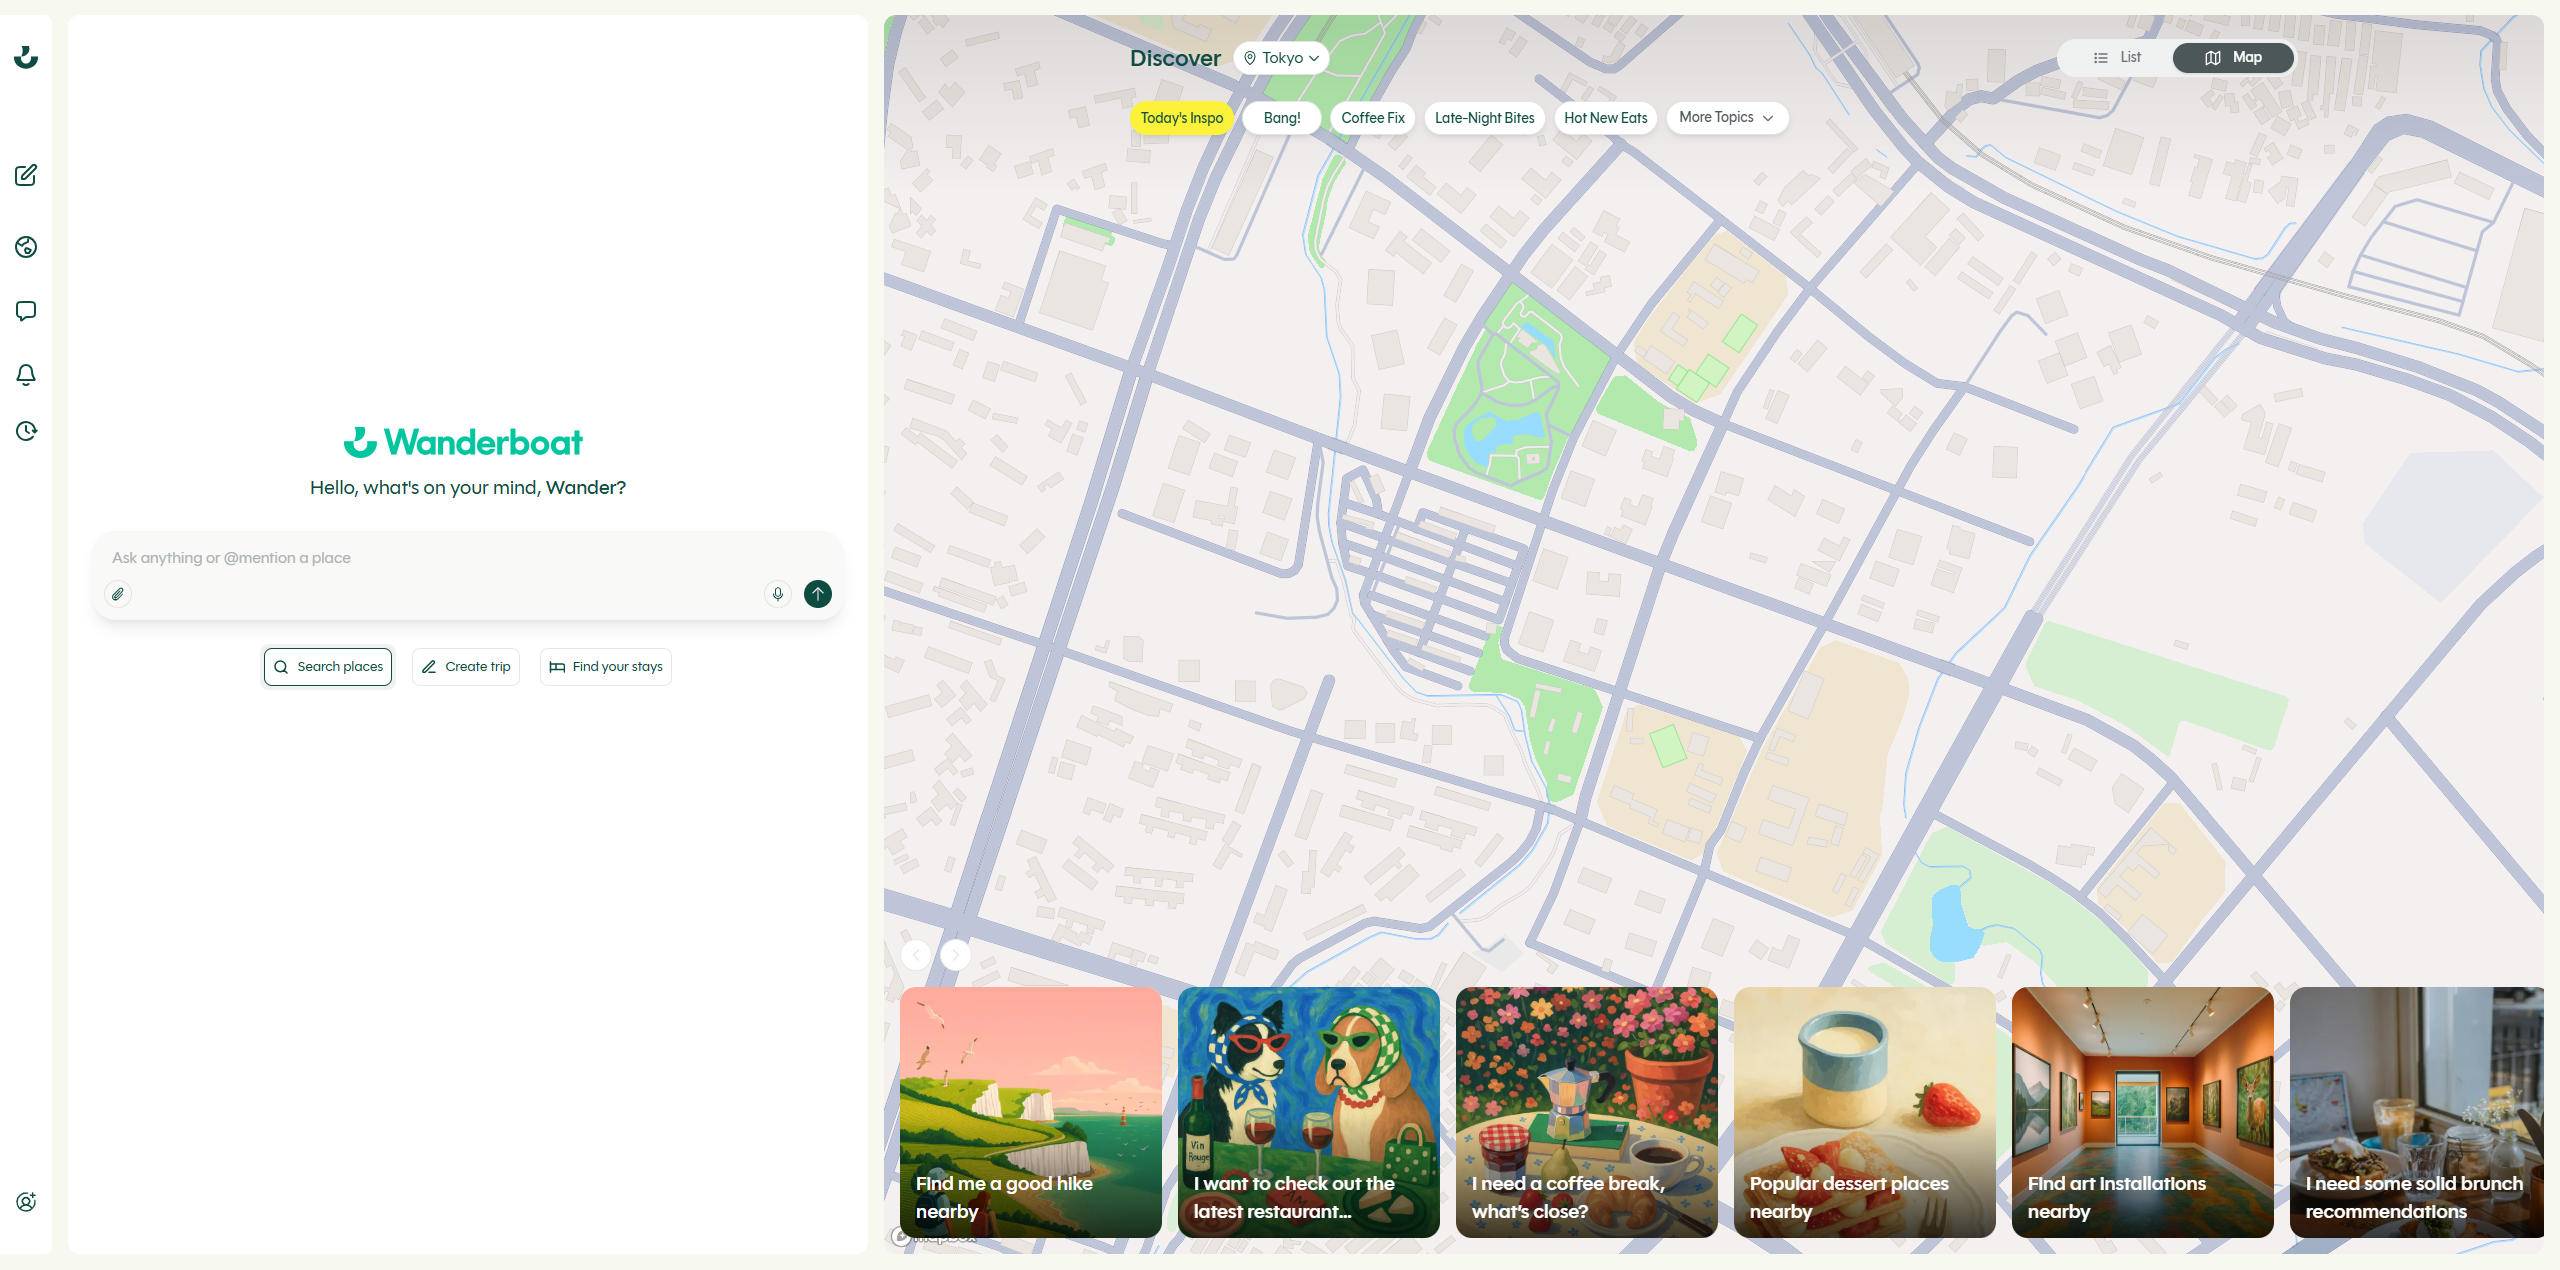Open the explore globe icon in sidebar
The width and height of the screenshot is (2560, 1270).
point(26,247)
